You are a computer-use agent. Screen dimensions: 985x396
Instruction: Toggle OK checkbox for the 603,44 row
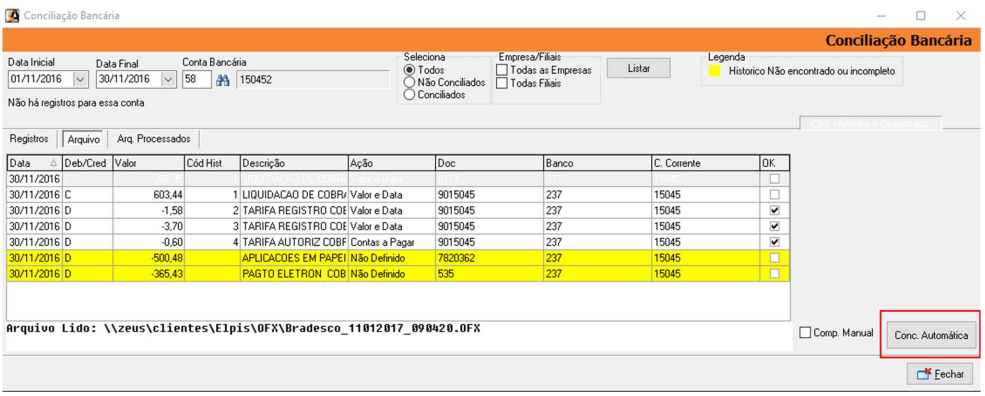(775, 194)
